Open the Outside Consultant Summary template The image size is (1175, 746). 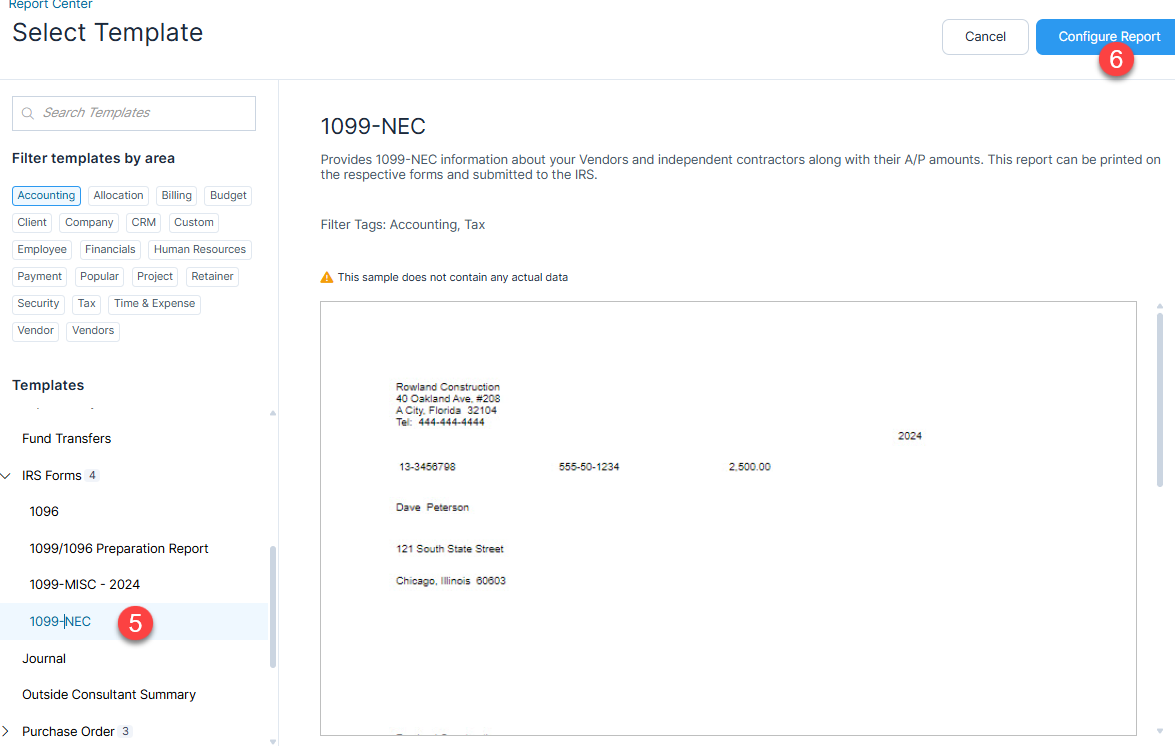coord(109,694)
